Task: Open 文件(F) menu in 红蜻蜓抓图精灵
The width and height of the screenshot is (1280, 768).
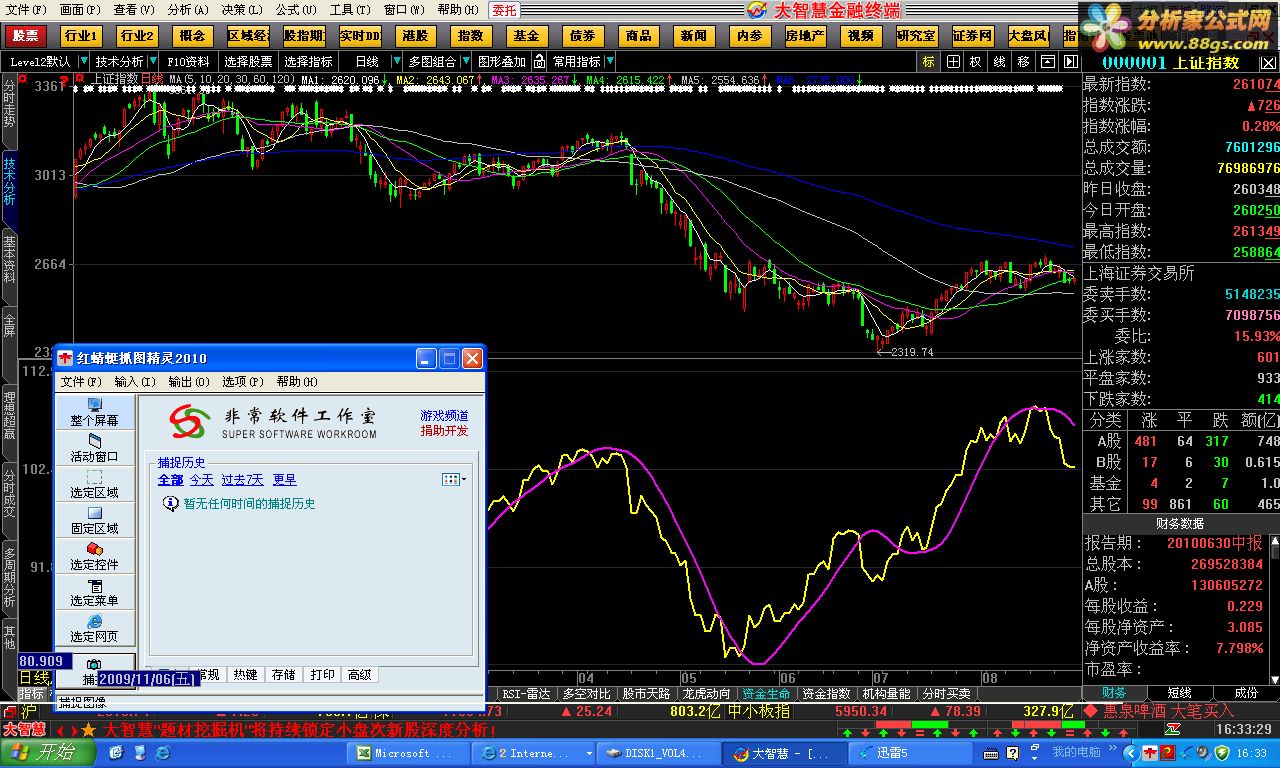Action: pyautogui.click(x=81, y=381)
